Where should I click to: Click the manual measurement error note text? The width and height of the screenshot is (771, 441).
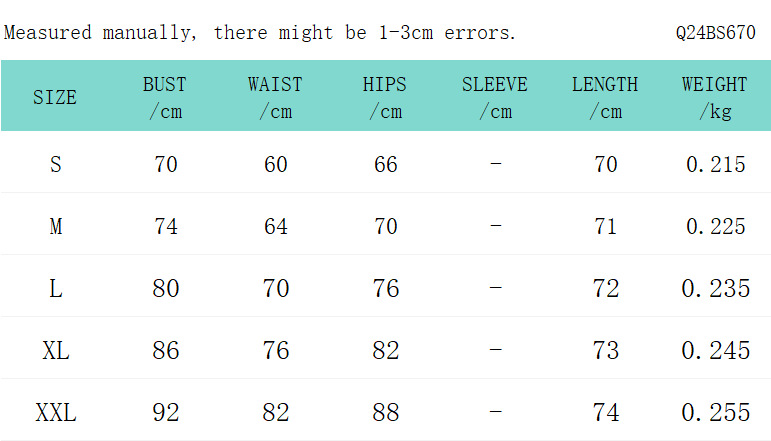click(260, 33)
